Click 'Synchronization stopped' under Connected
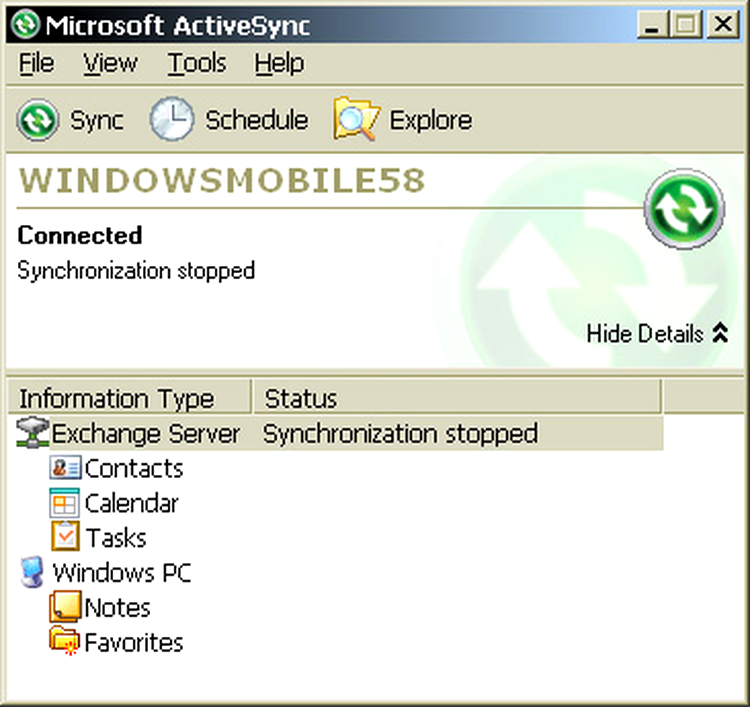The width and height of the screenshot is (750, 707). 136,271
